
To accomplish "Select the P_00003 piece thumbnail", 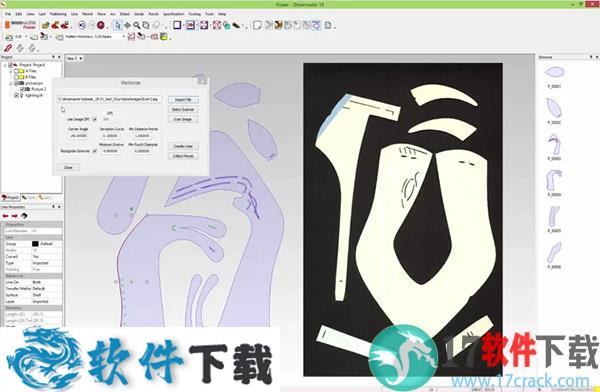I will coord(554,144).
